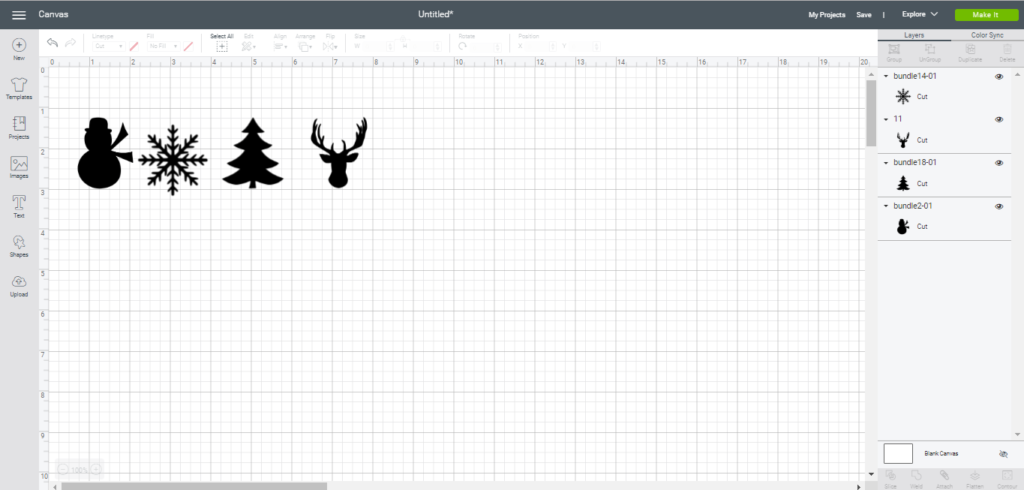Viewport: 1024px width, 490px height.
Task: Hide the bundle14-01 layer
Action: coord(999,76)
